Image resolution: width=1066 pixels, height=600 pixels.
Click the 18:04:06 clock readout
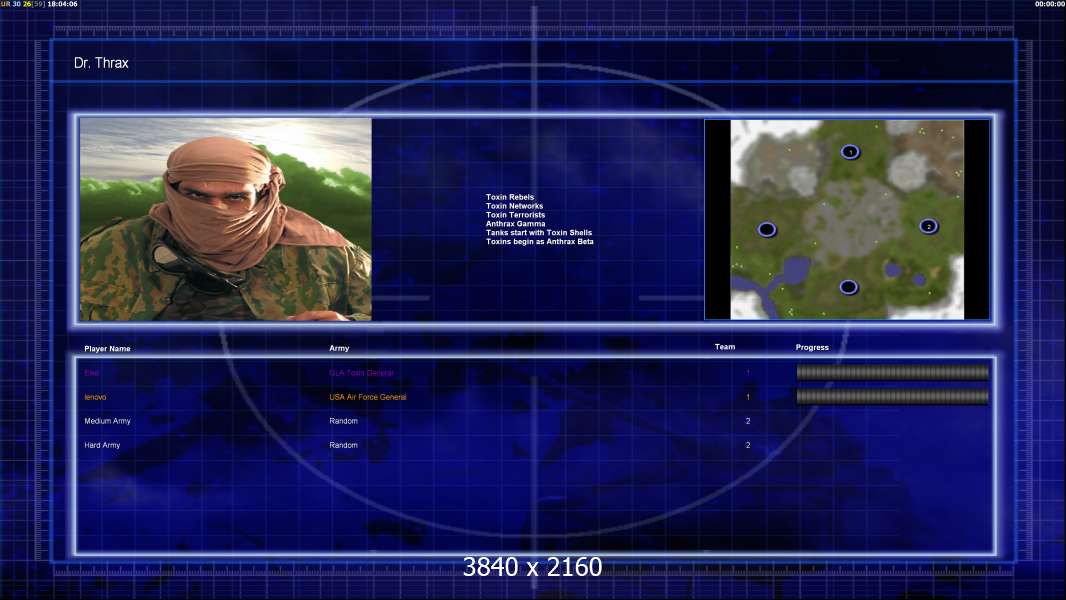tap(62, 4)
